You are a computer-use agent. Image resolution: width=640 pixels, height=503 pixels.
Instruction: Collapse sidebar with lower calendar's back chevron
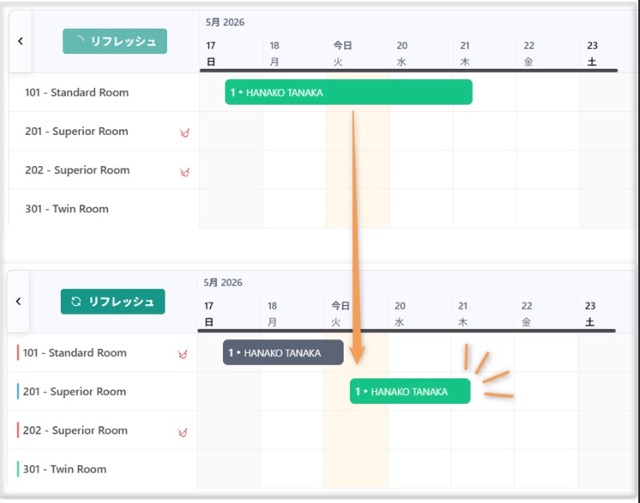(18, 301)
